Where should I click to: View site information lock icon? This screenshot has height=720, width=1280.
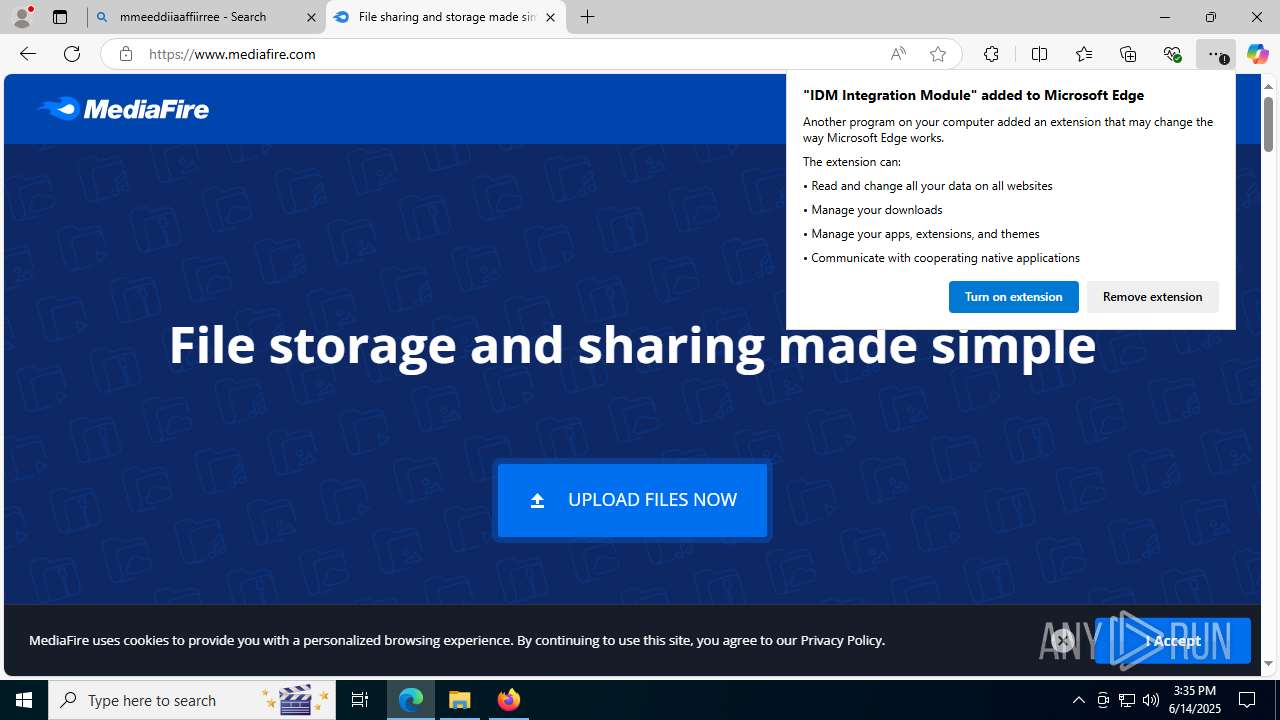coord(126,54)
